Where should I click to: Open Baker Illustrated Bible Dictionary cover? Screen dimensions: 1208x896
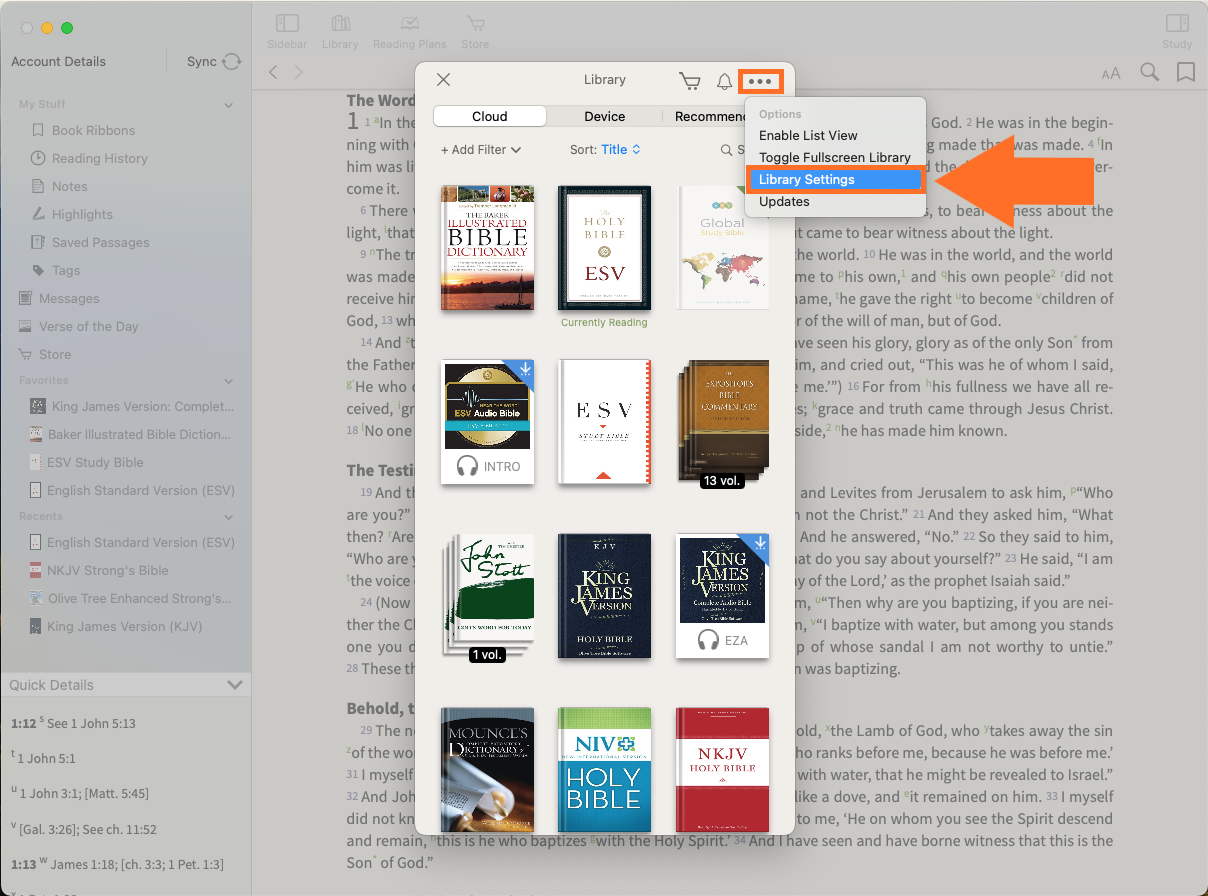tap(487, 248)
